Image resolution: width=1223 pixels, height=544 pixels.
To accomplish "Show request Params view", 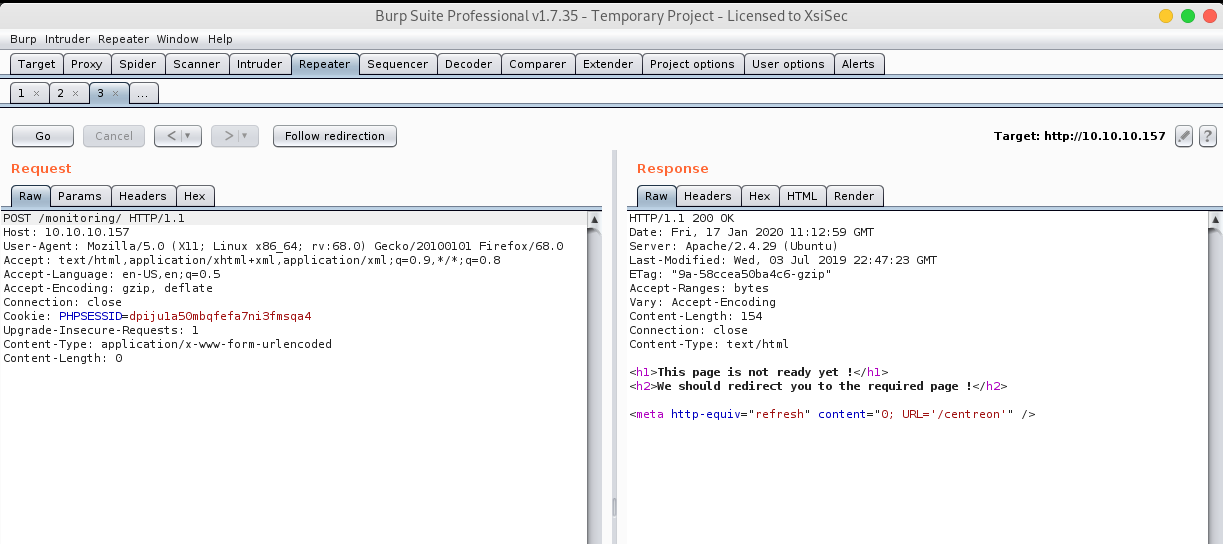I will pyautogui.click(x=80, y=196).
